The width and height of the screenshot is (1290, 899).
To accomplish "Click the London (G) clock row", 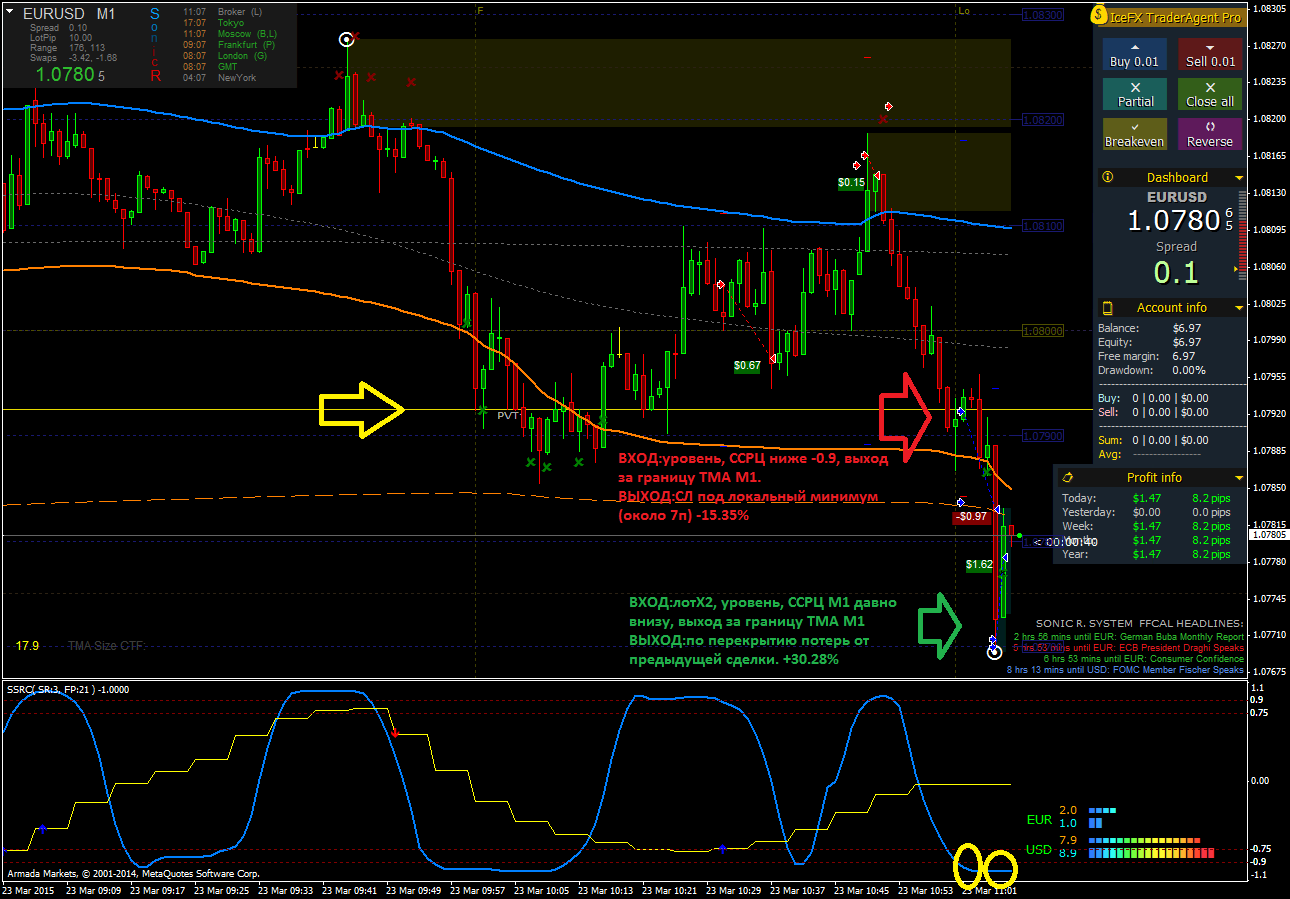I will pyautogui.click(x=226, y=55).
